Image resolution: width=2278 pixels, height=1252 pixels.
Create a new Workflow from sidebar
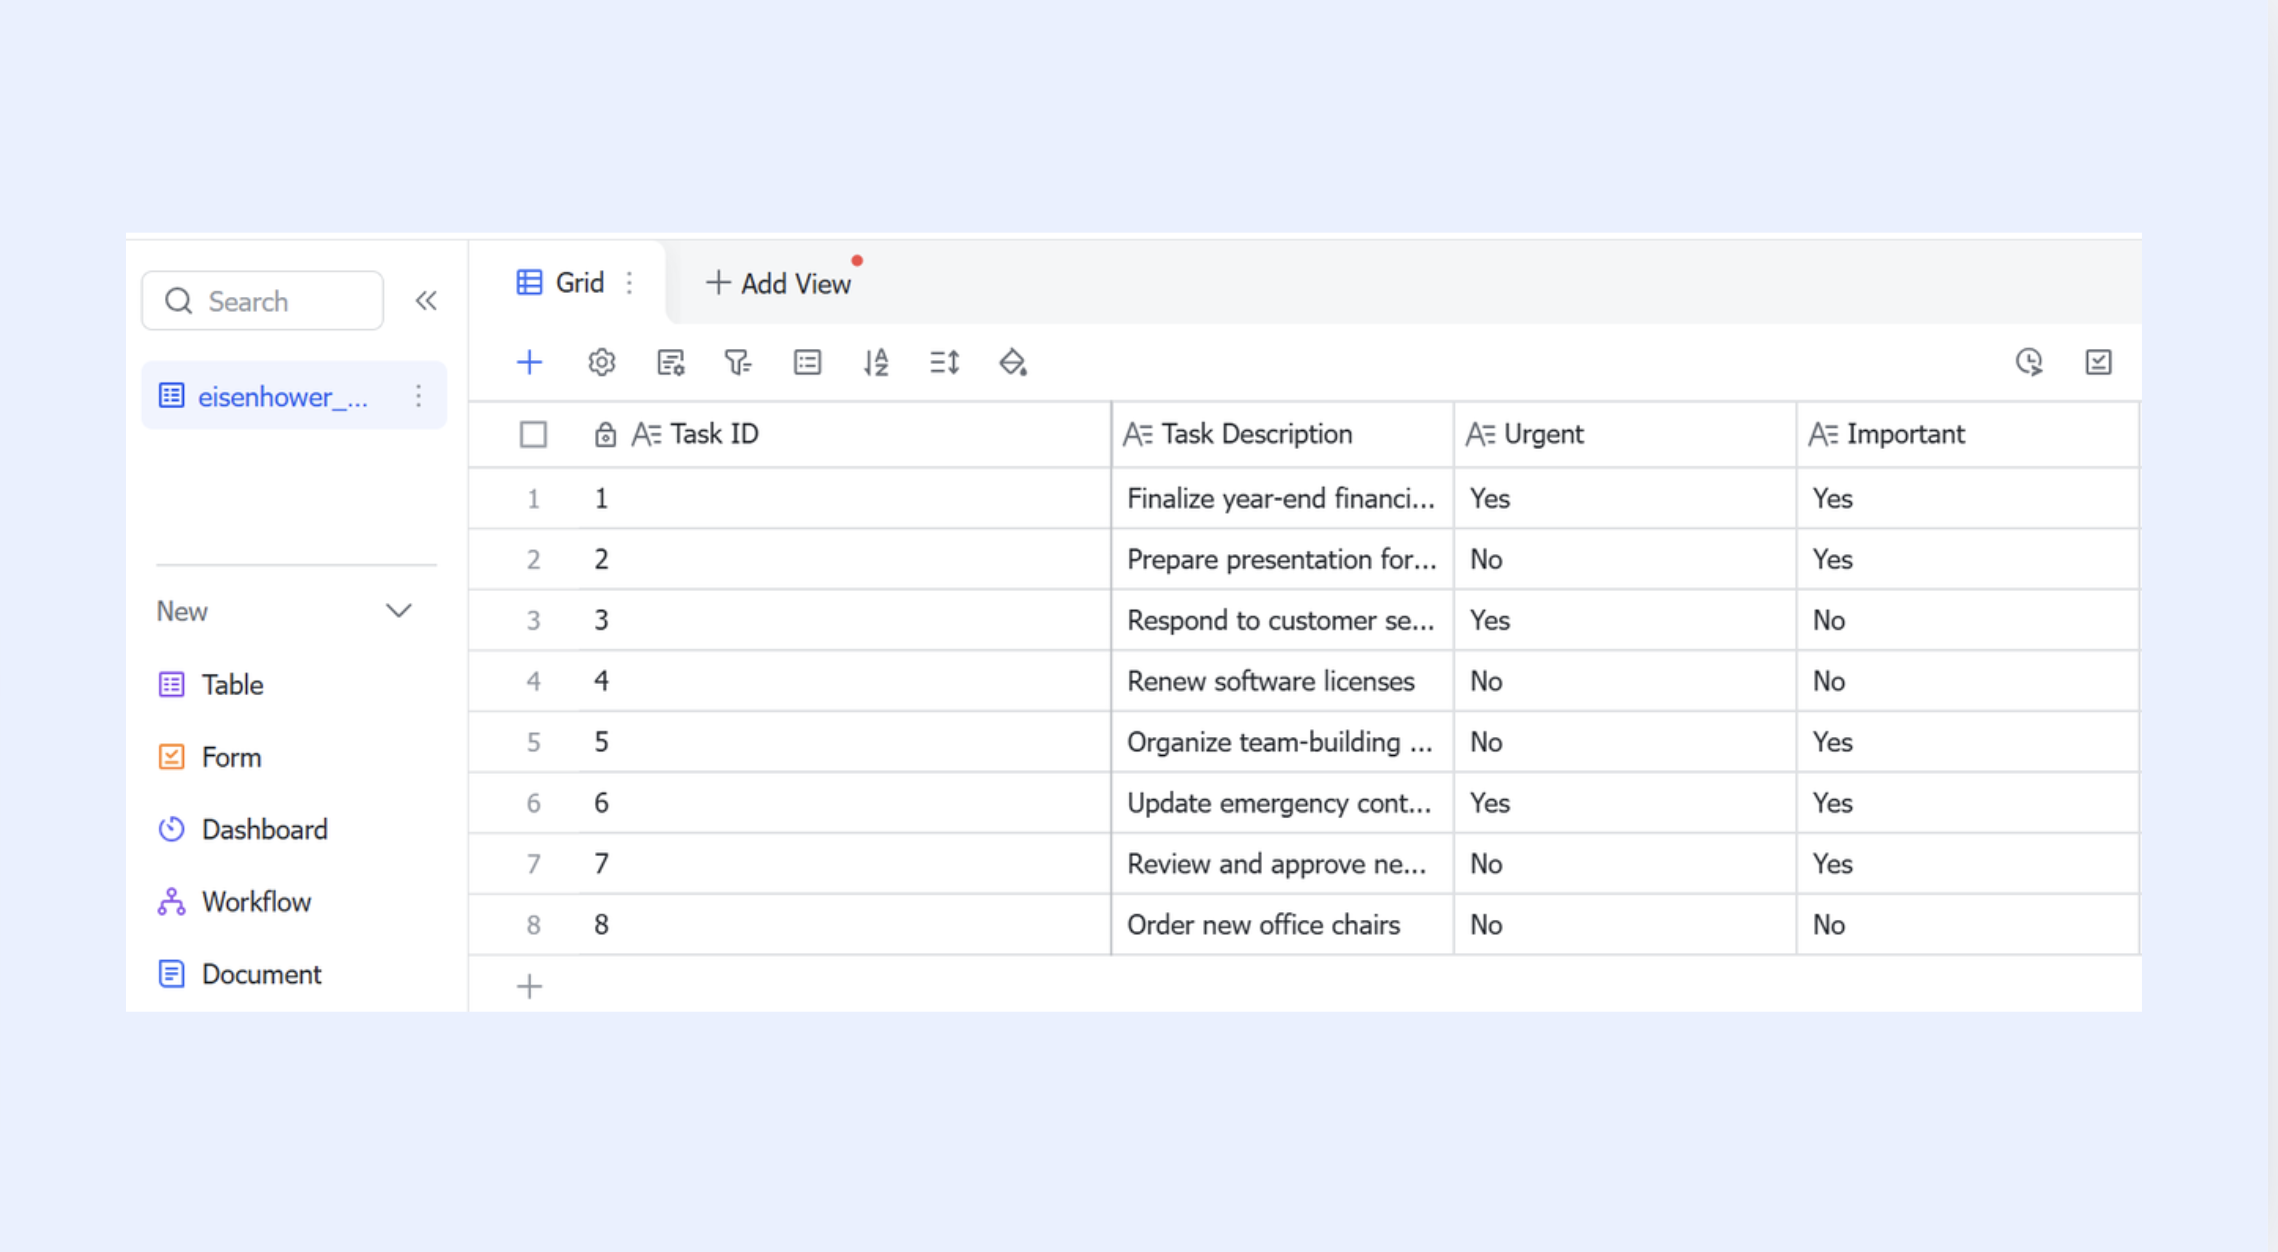click(x=234, y=901)
